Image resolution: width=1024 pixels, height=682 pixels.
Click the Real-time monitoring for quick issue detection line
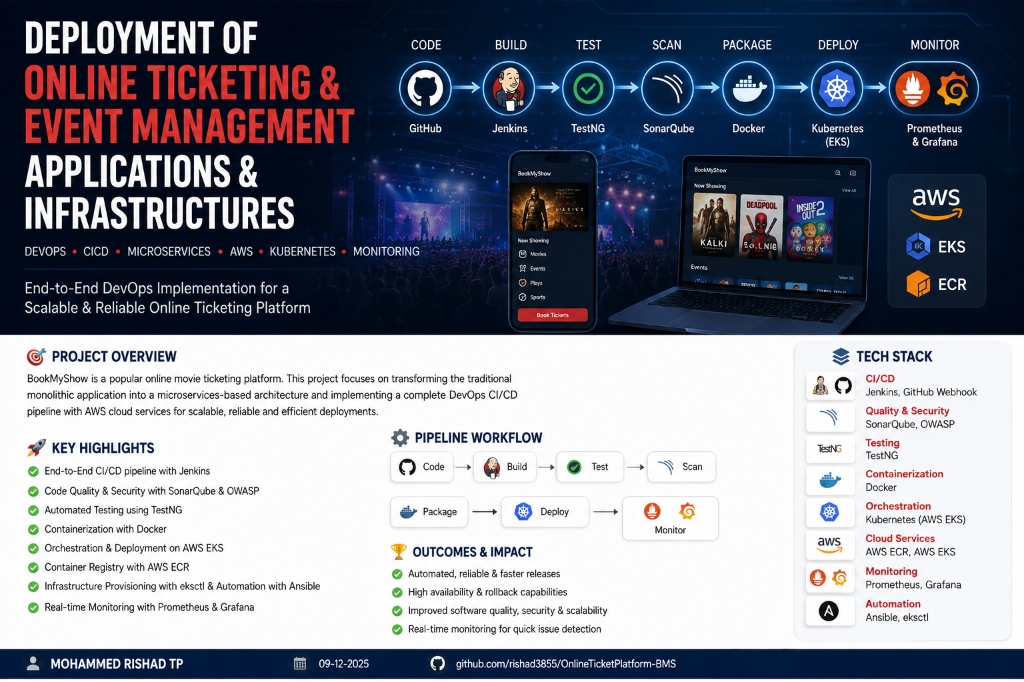tap(504, 629)
